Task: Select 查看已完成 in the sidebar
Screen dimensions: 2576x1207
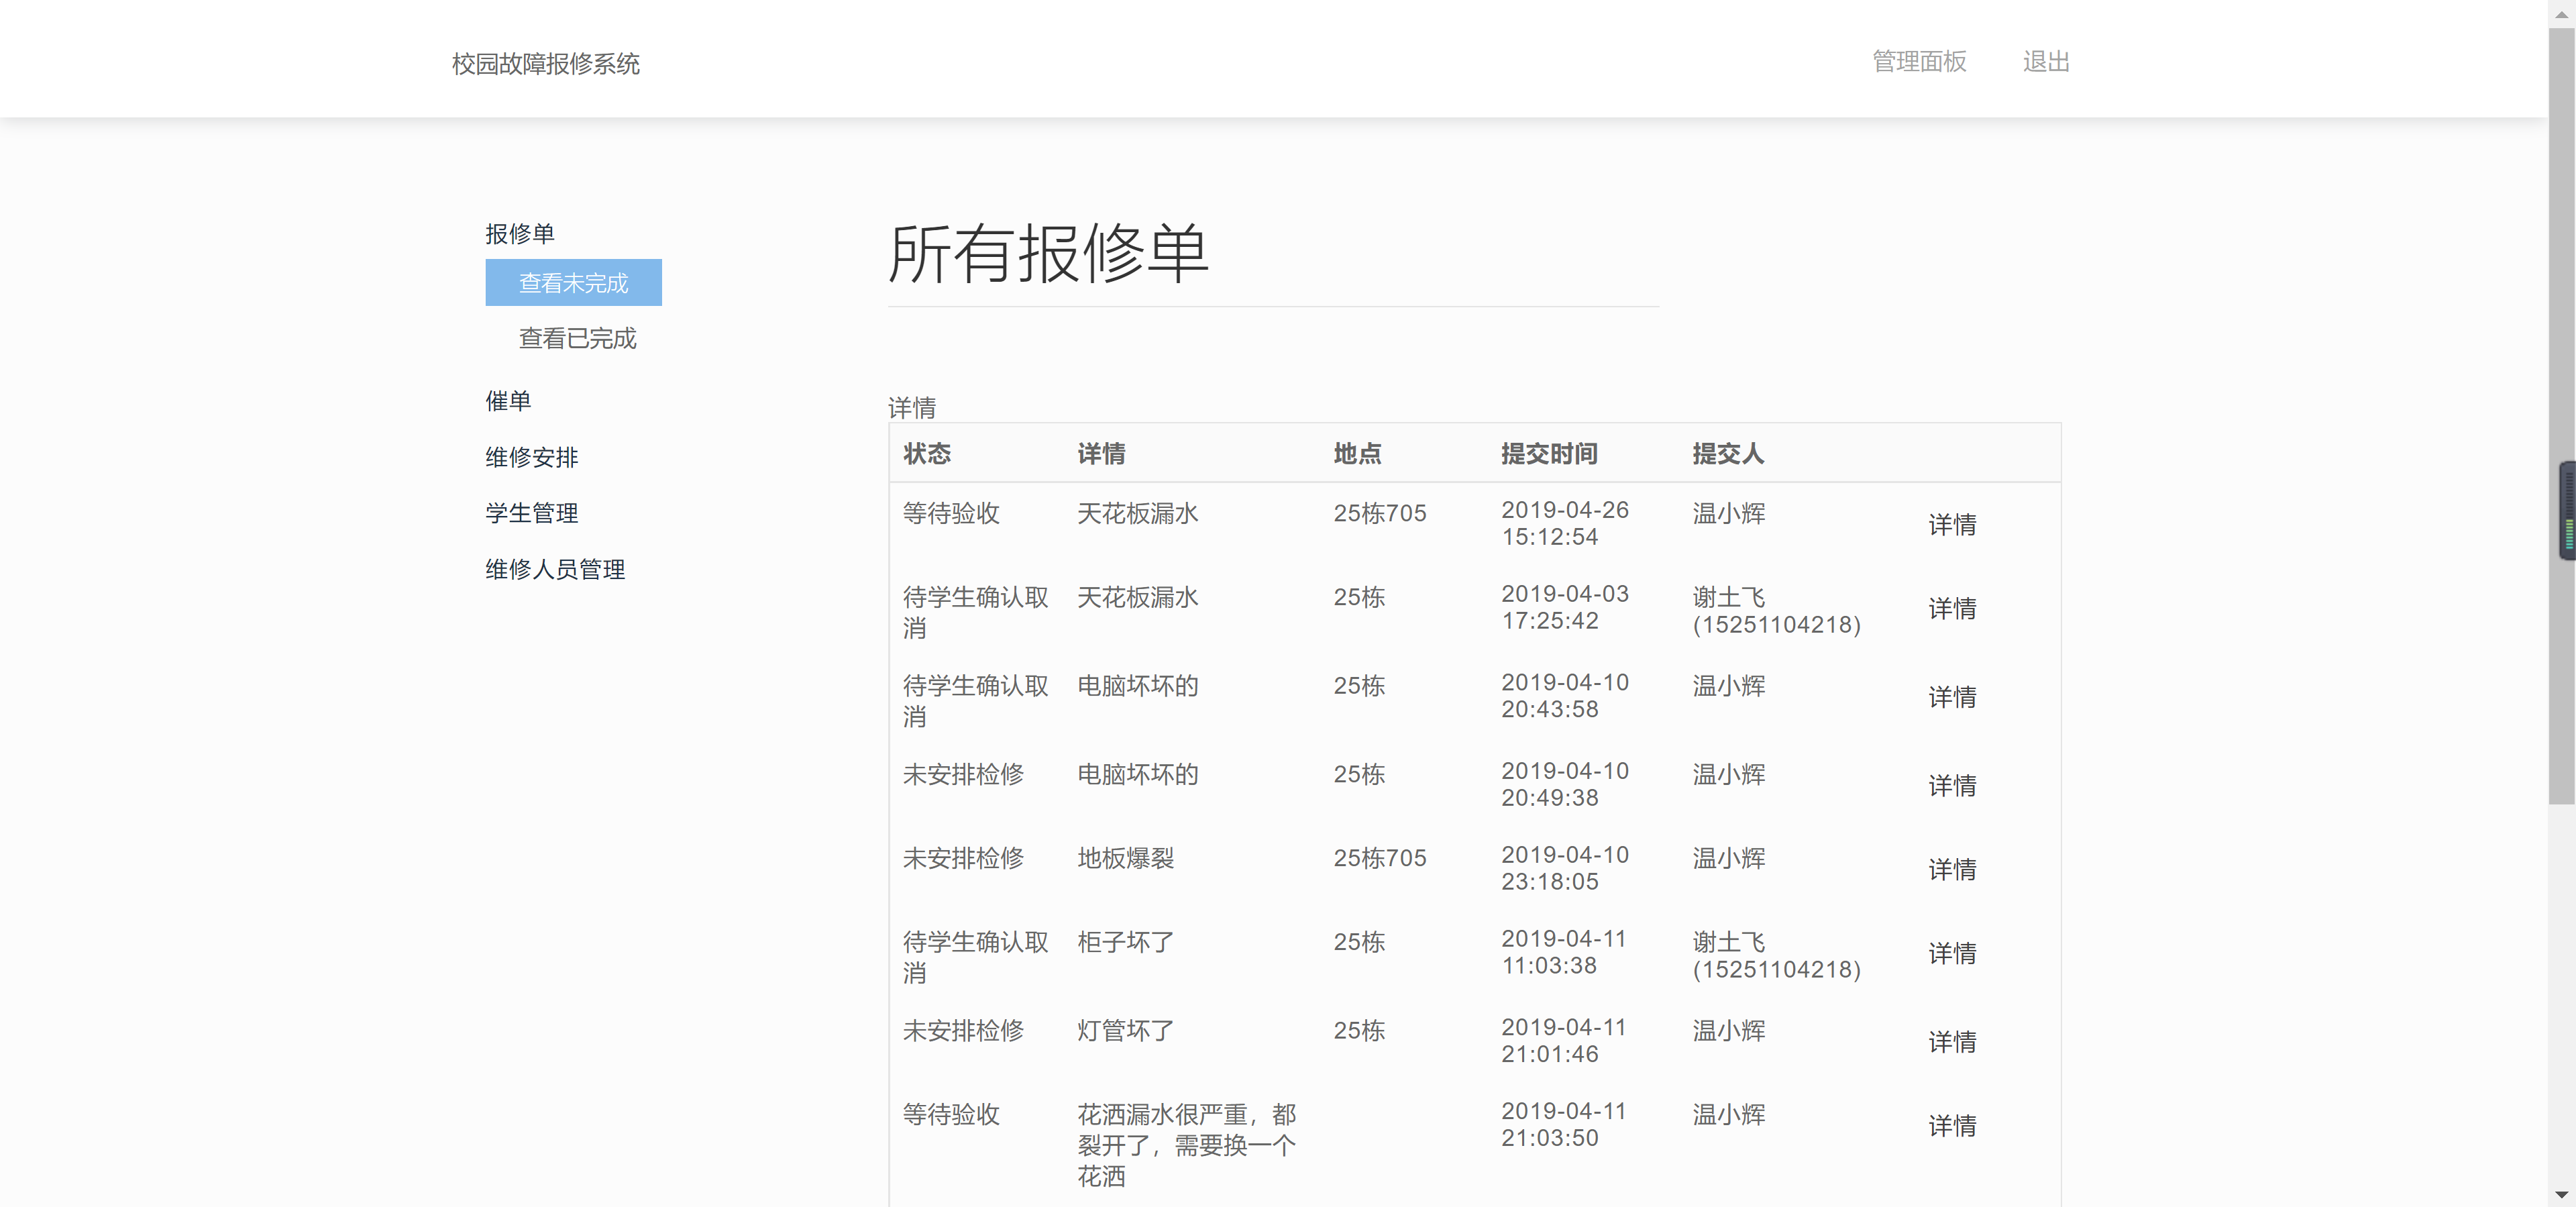Action: (x=577, y=338)
